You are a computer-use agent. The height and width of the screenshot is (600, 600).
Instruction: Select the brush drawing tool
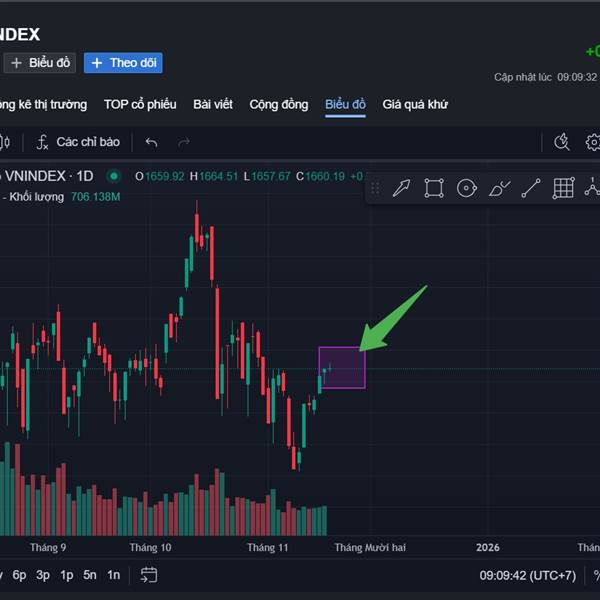click(499, 188)
